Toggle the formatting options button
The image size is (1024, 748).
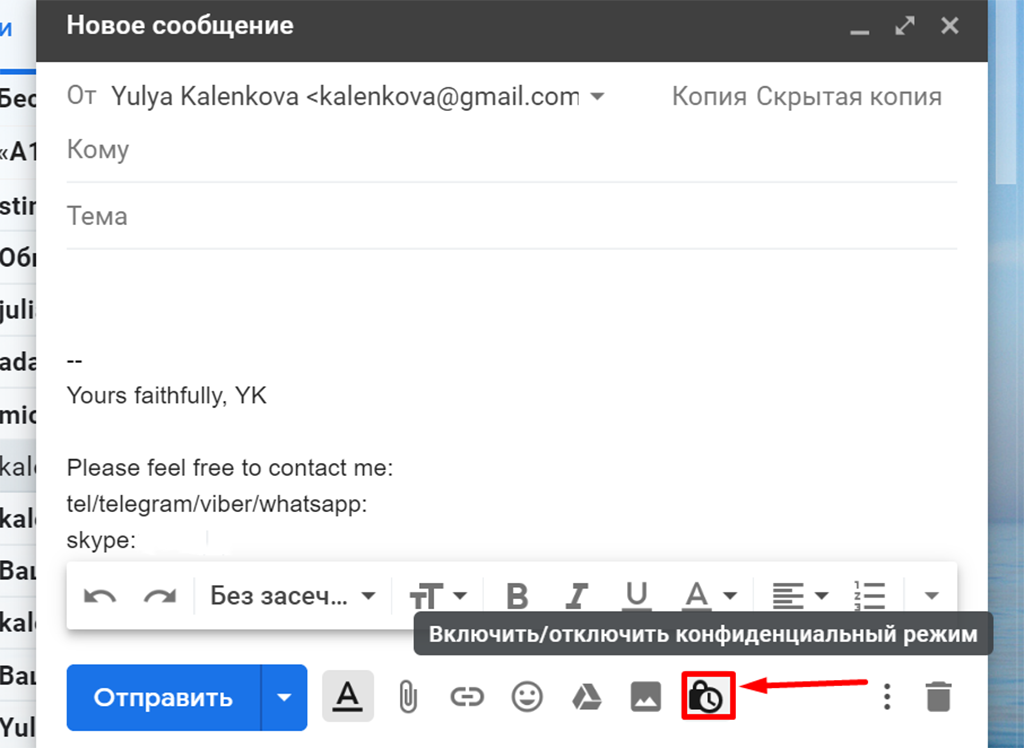pyautogui.click(x=347, y=697)
